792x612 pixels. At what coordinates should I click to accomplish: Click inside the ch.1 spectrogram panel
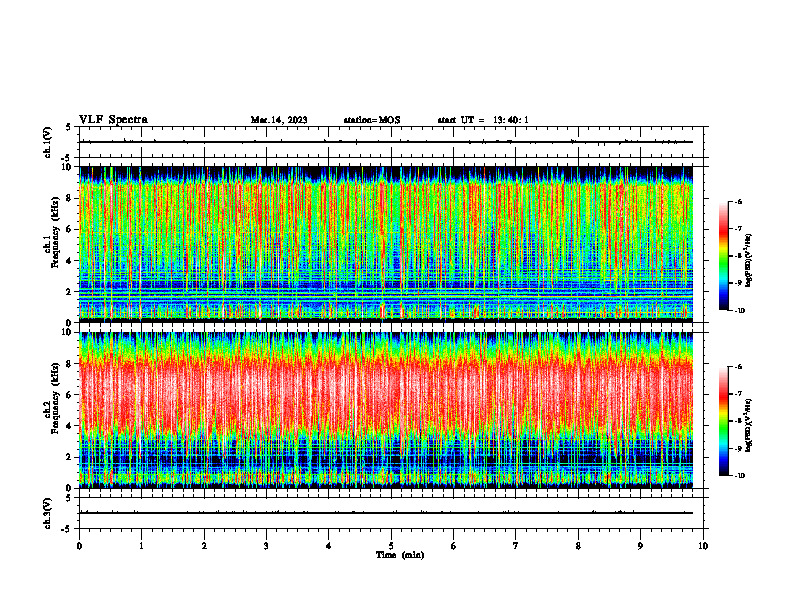[x=386, y=244]
